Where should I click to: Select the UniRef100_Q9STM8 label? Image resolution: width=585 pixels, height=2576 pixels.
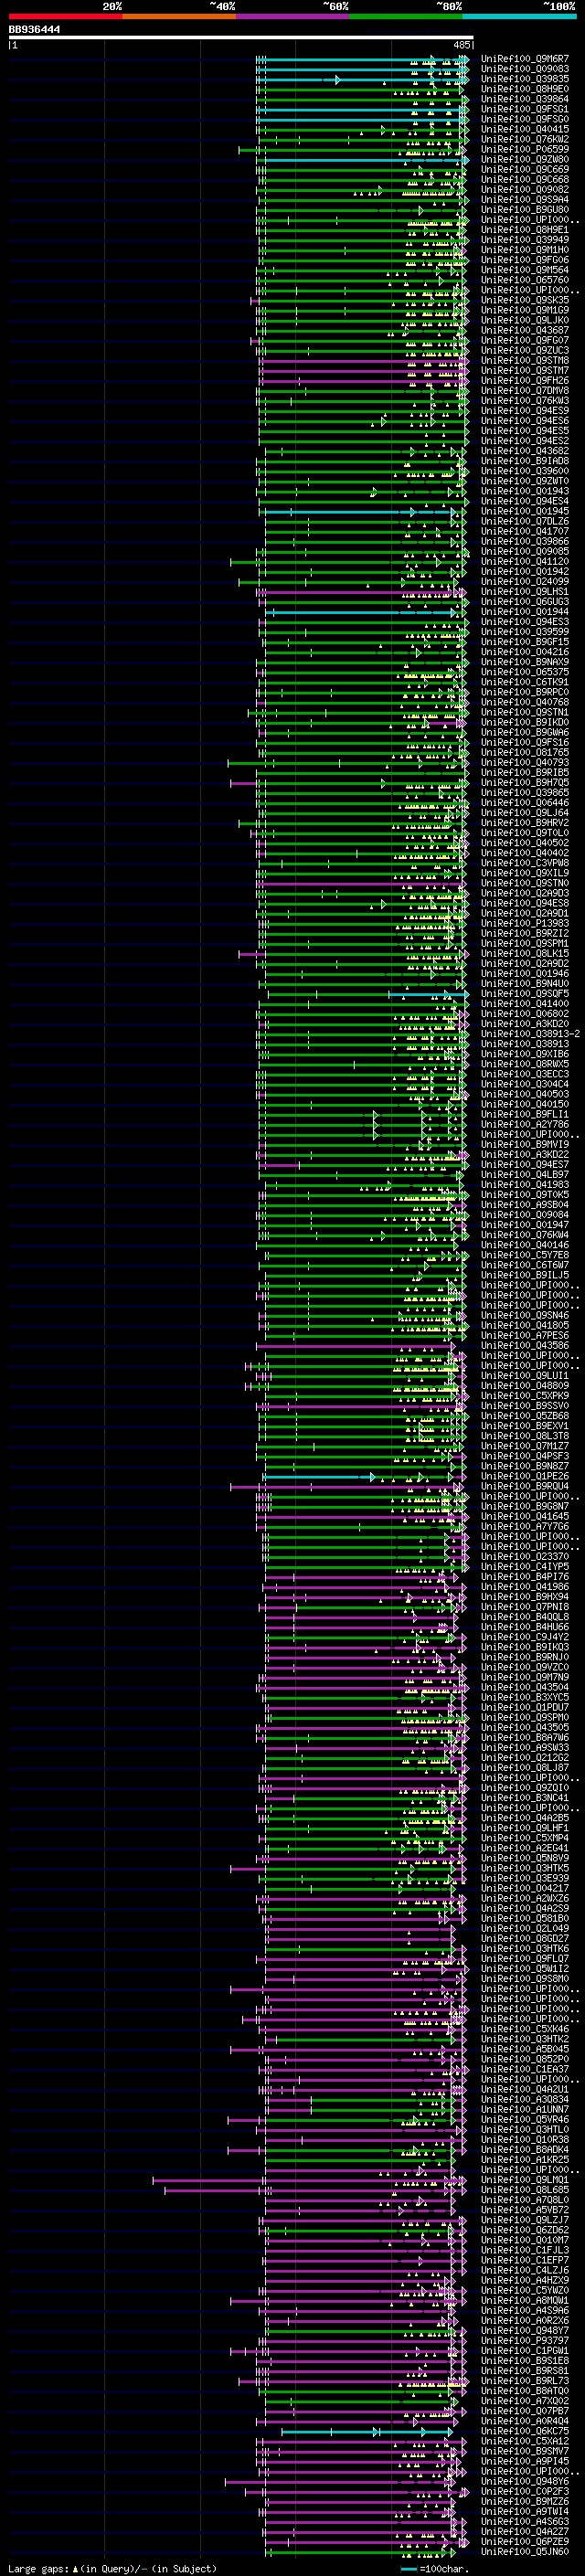pos(525,360)
